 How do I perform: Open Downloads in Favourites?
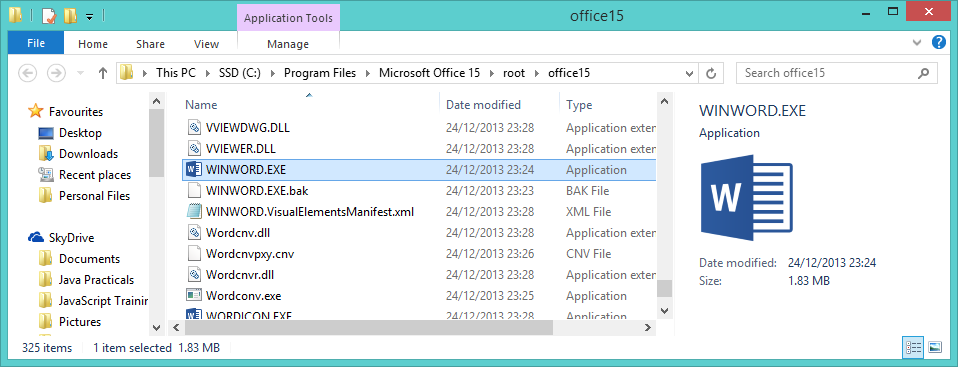click(x=88, y=153)
